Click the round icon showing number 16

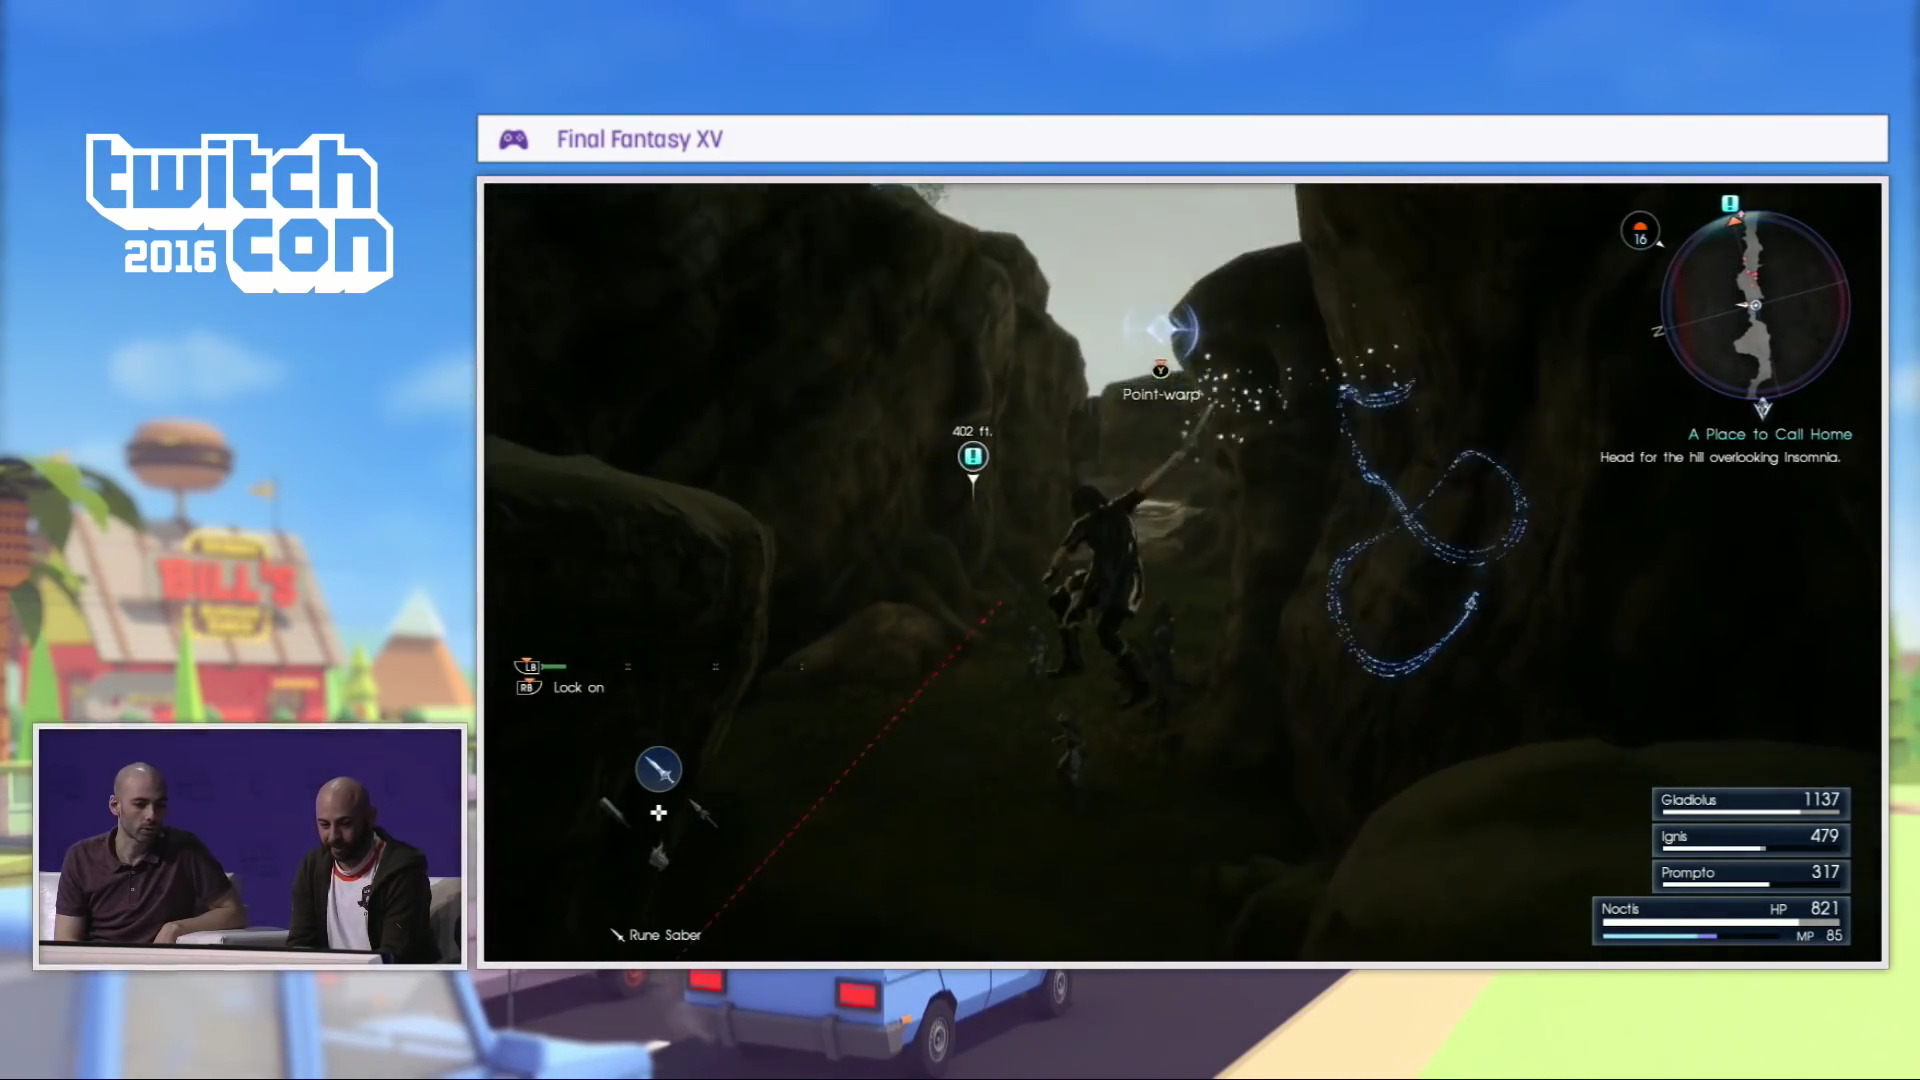tap(1640, 232)
